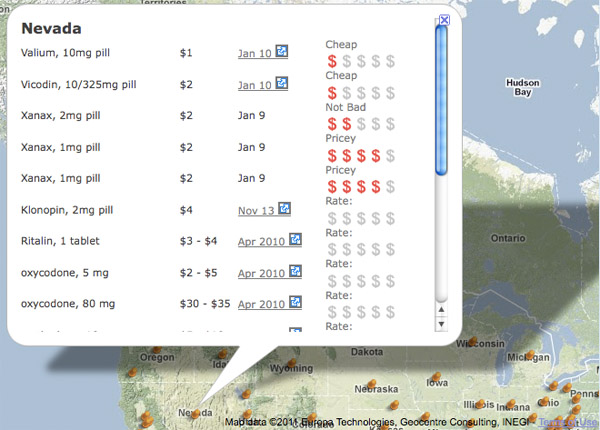Click the "Valium, 10mg pill" entry

[65, 53]
